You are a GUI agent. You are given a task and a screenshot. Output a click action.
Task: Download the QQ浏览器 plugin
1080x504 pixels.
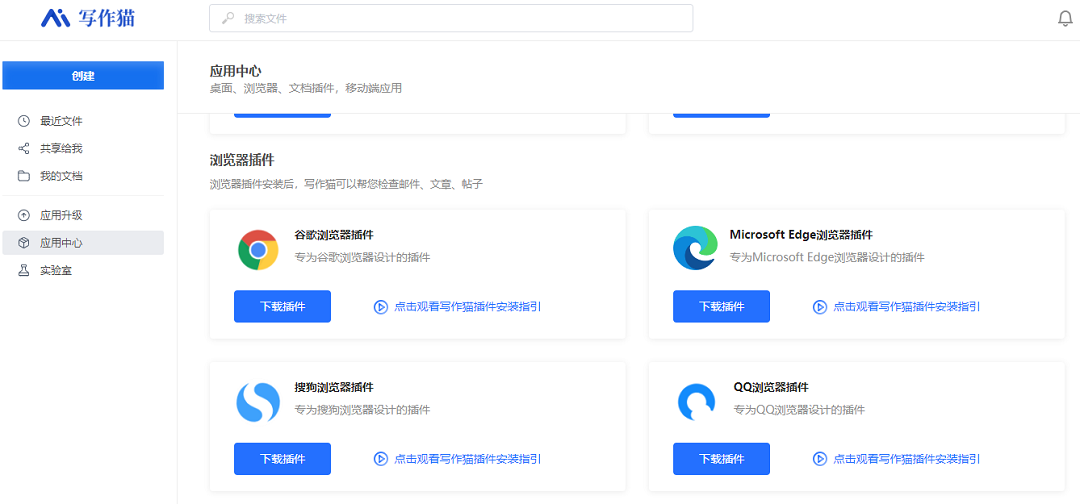[721, 459]
